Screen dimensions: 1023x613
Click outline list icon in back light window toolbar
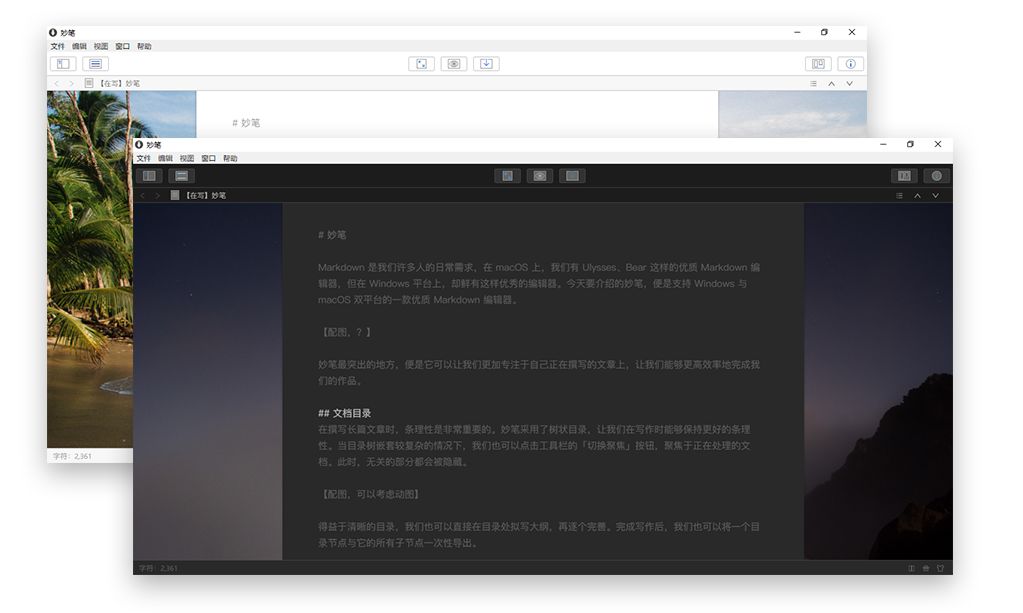pos(95,64)
